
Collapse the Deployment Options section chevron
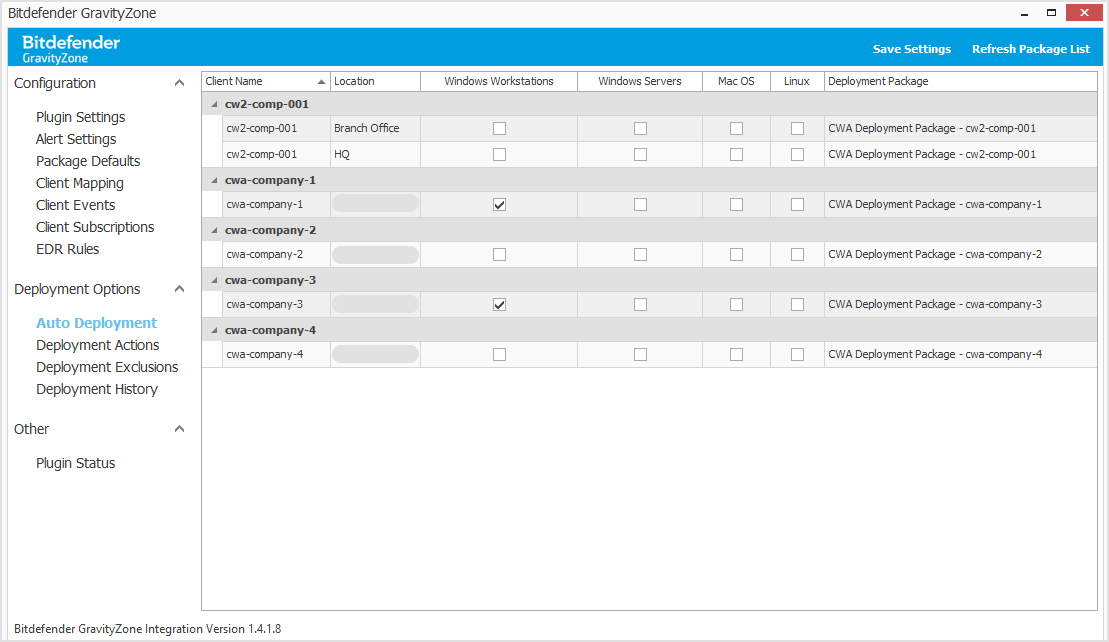(x=180, y=289)
